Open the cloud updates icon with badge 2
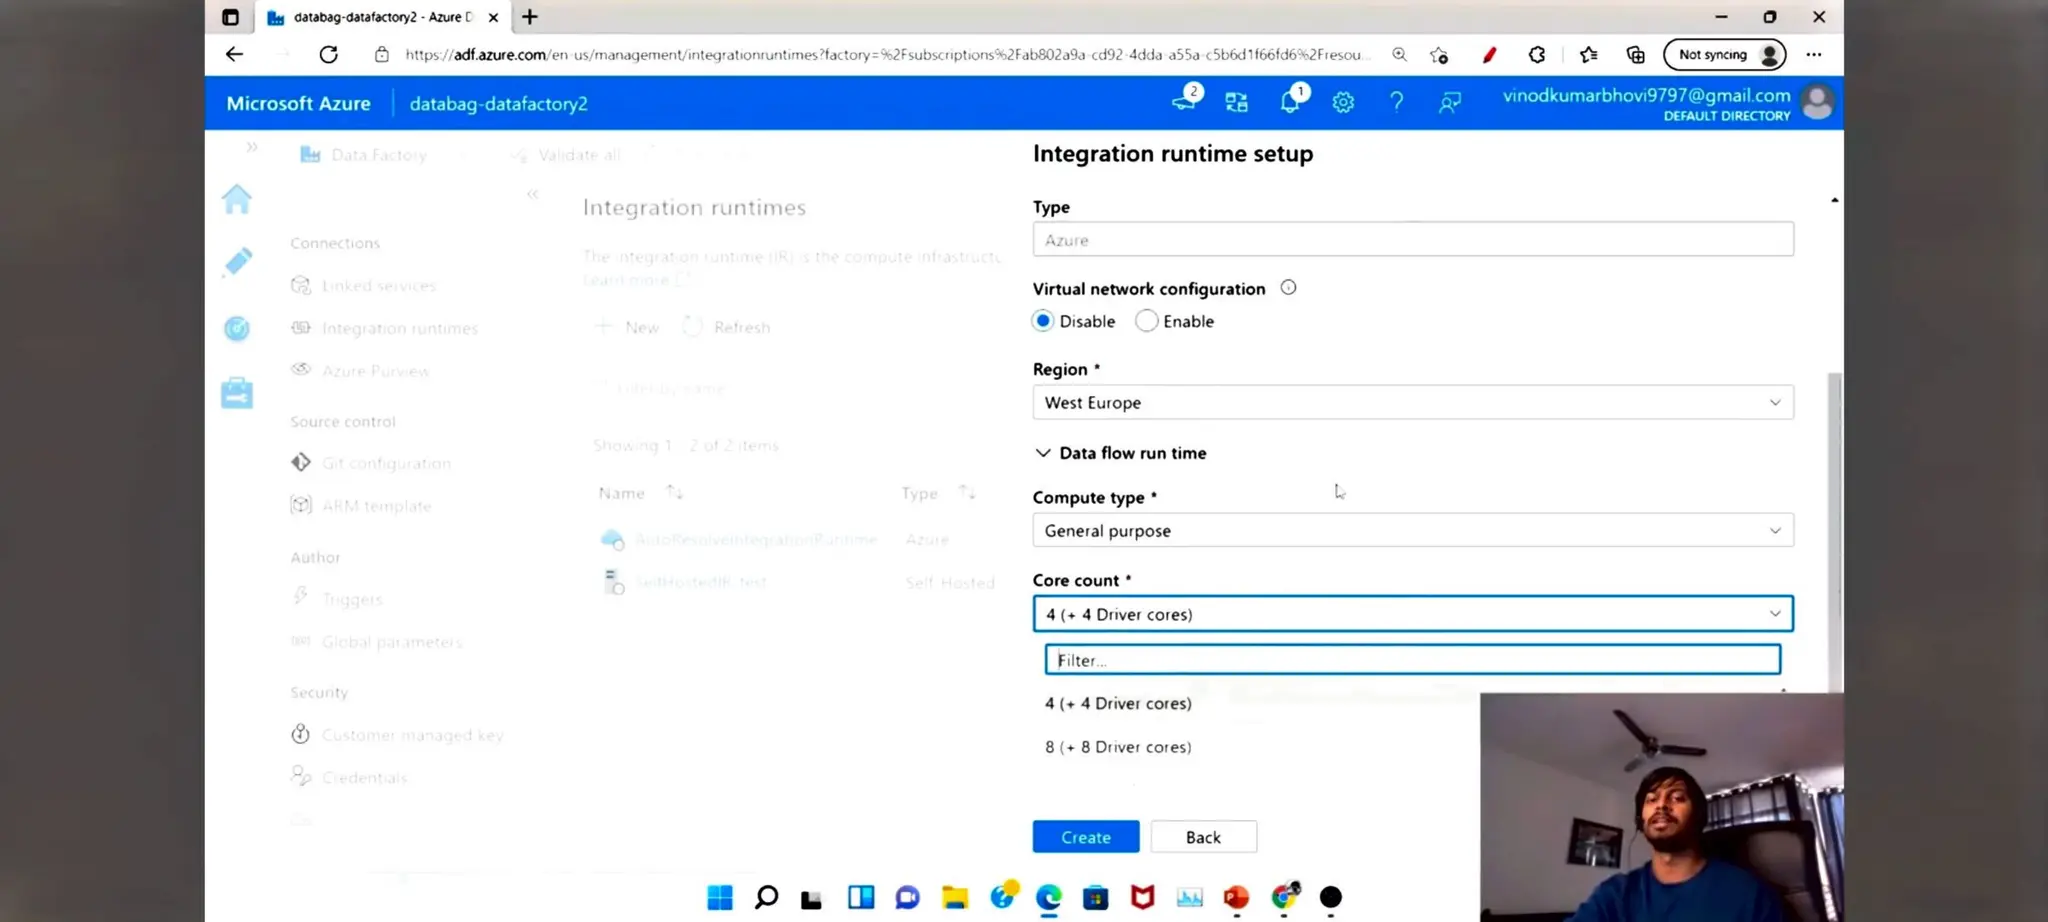This screenshot has width=2048, height=922. pos(1185,100)
